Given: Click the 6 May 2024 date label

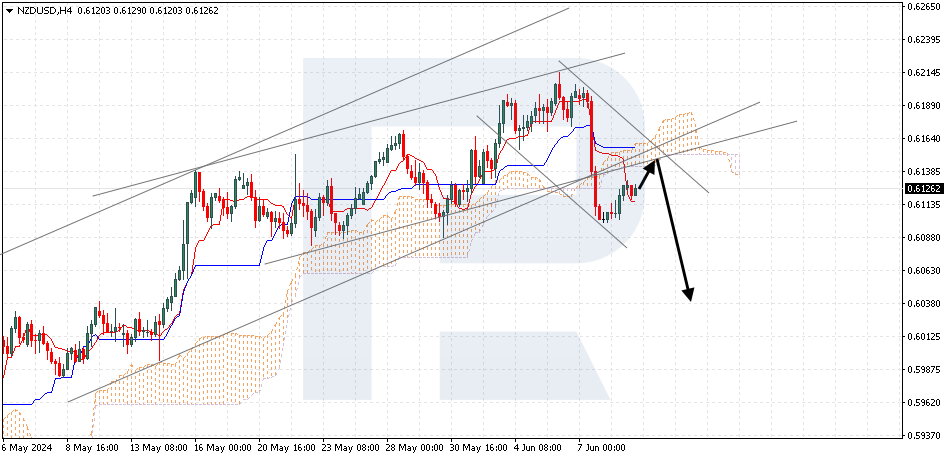Looking at the screenshot, I should click(x=27, y=448).
